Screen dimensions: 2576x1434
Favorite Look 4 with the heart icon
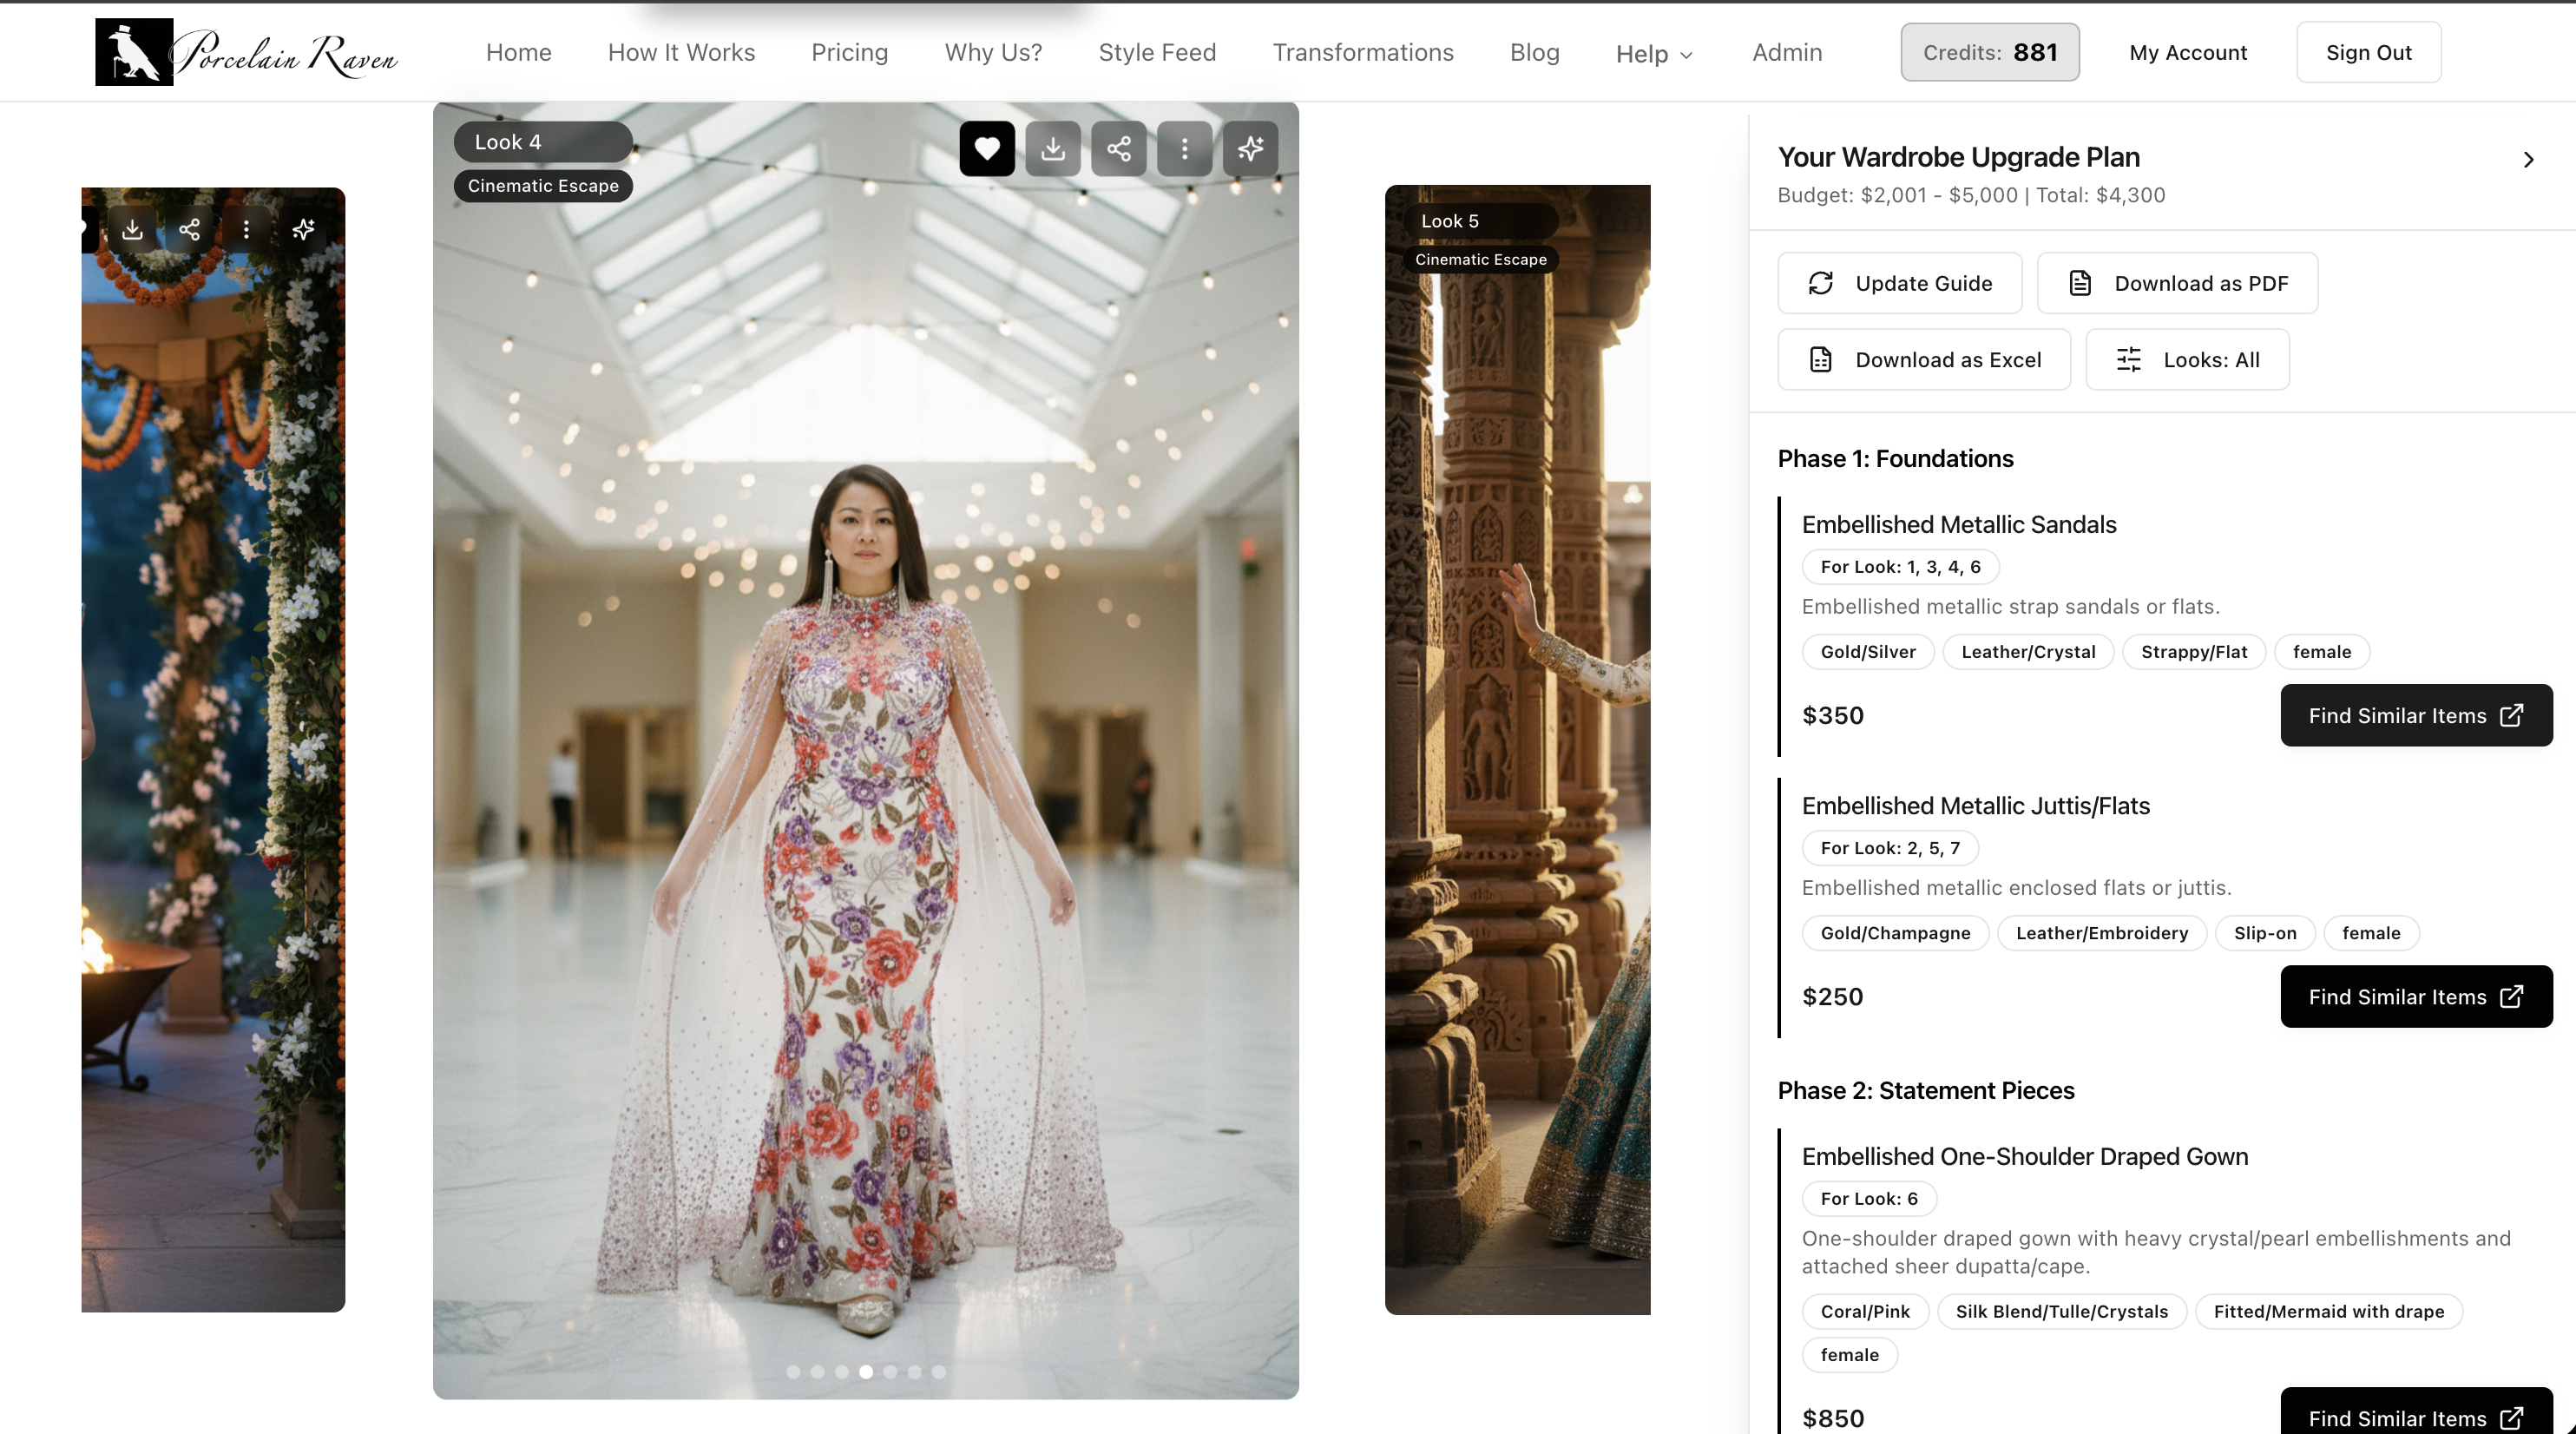tap(987, 149)
